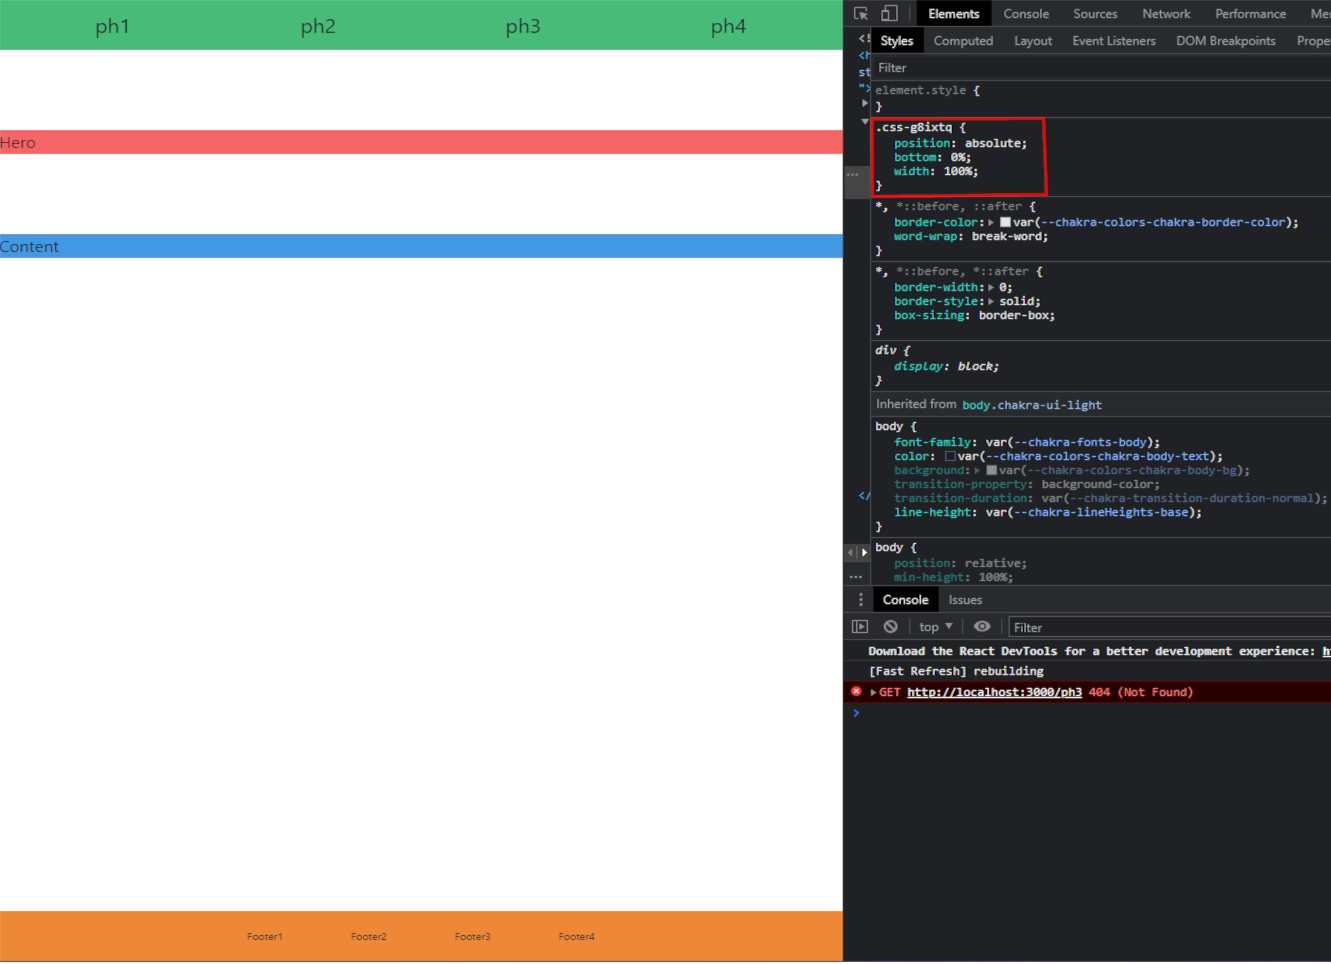
Task: Click inside the console Filter field
Action: (x=1100, y=626)
